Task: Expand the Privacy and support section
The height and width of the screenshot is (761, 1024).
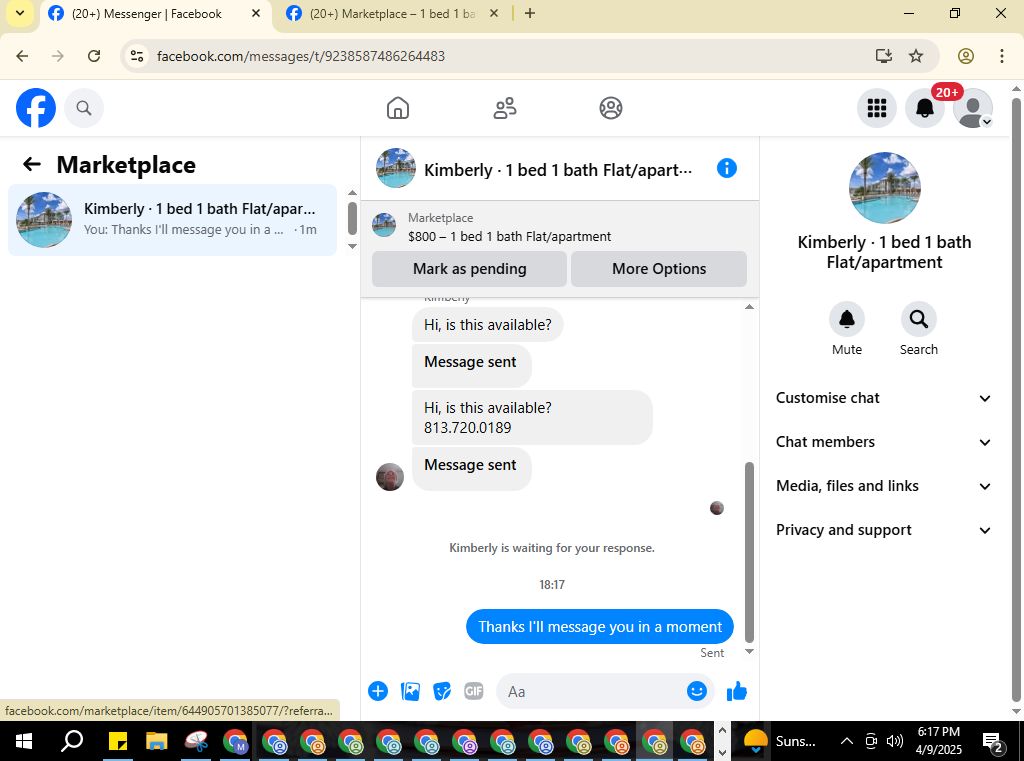Action: [x=884, y=530]
